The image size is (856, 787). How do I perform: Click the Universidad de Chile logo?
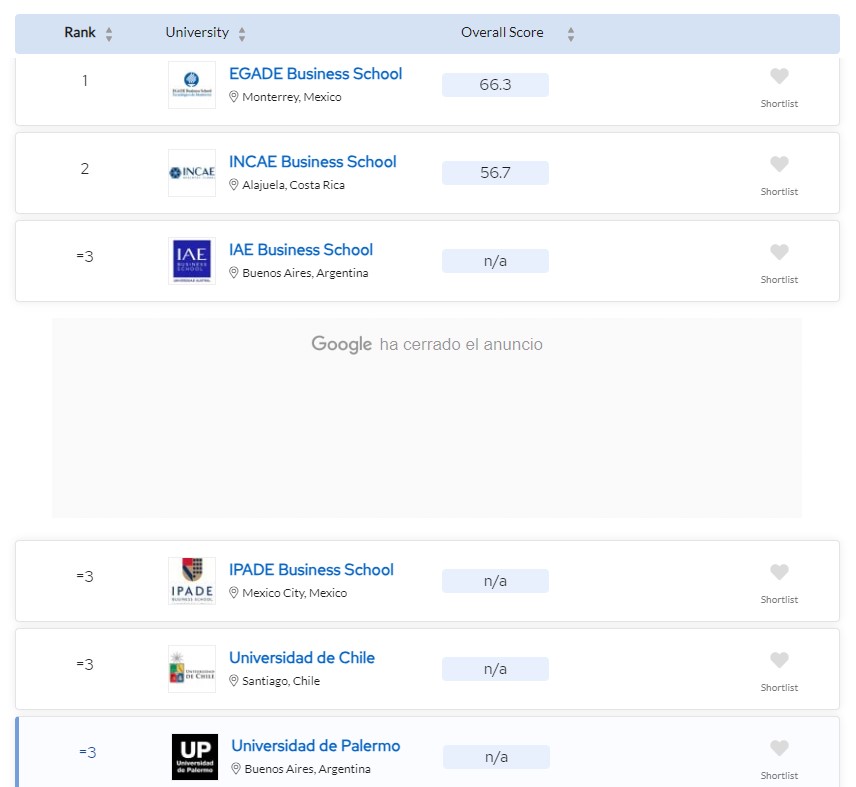pyautogui.click(x=191, y=669)
